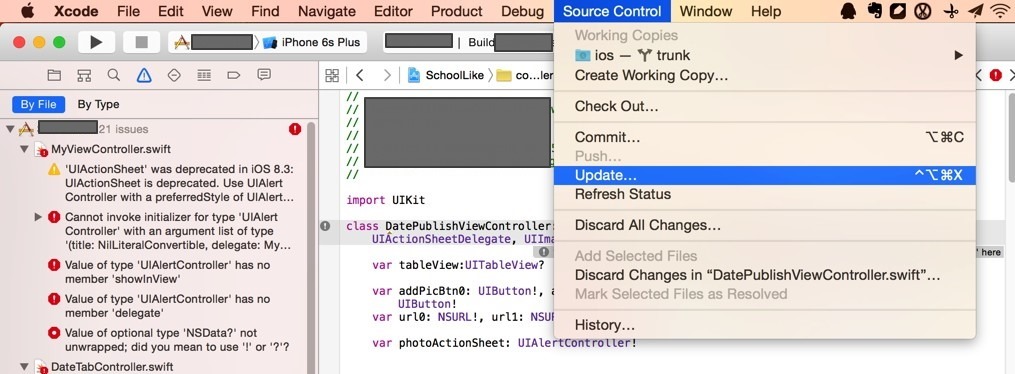
Task: Show related items grid icon in editor
Action: 332,75
